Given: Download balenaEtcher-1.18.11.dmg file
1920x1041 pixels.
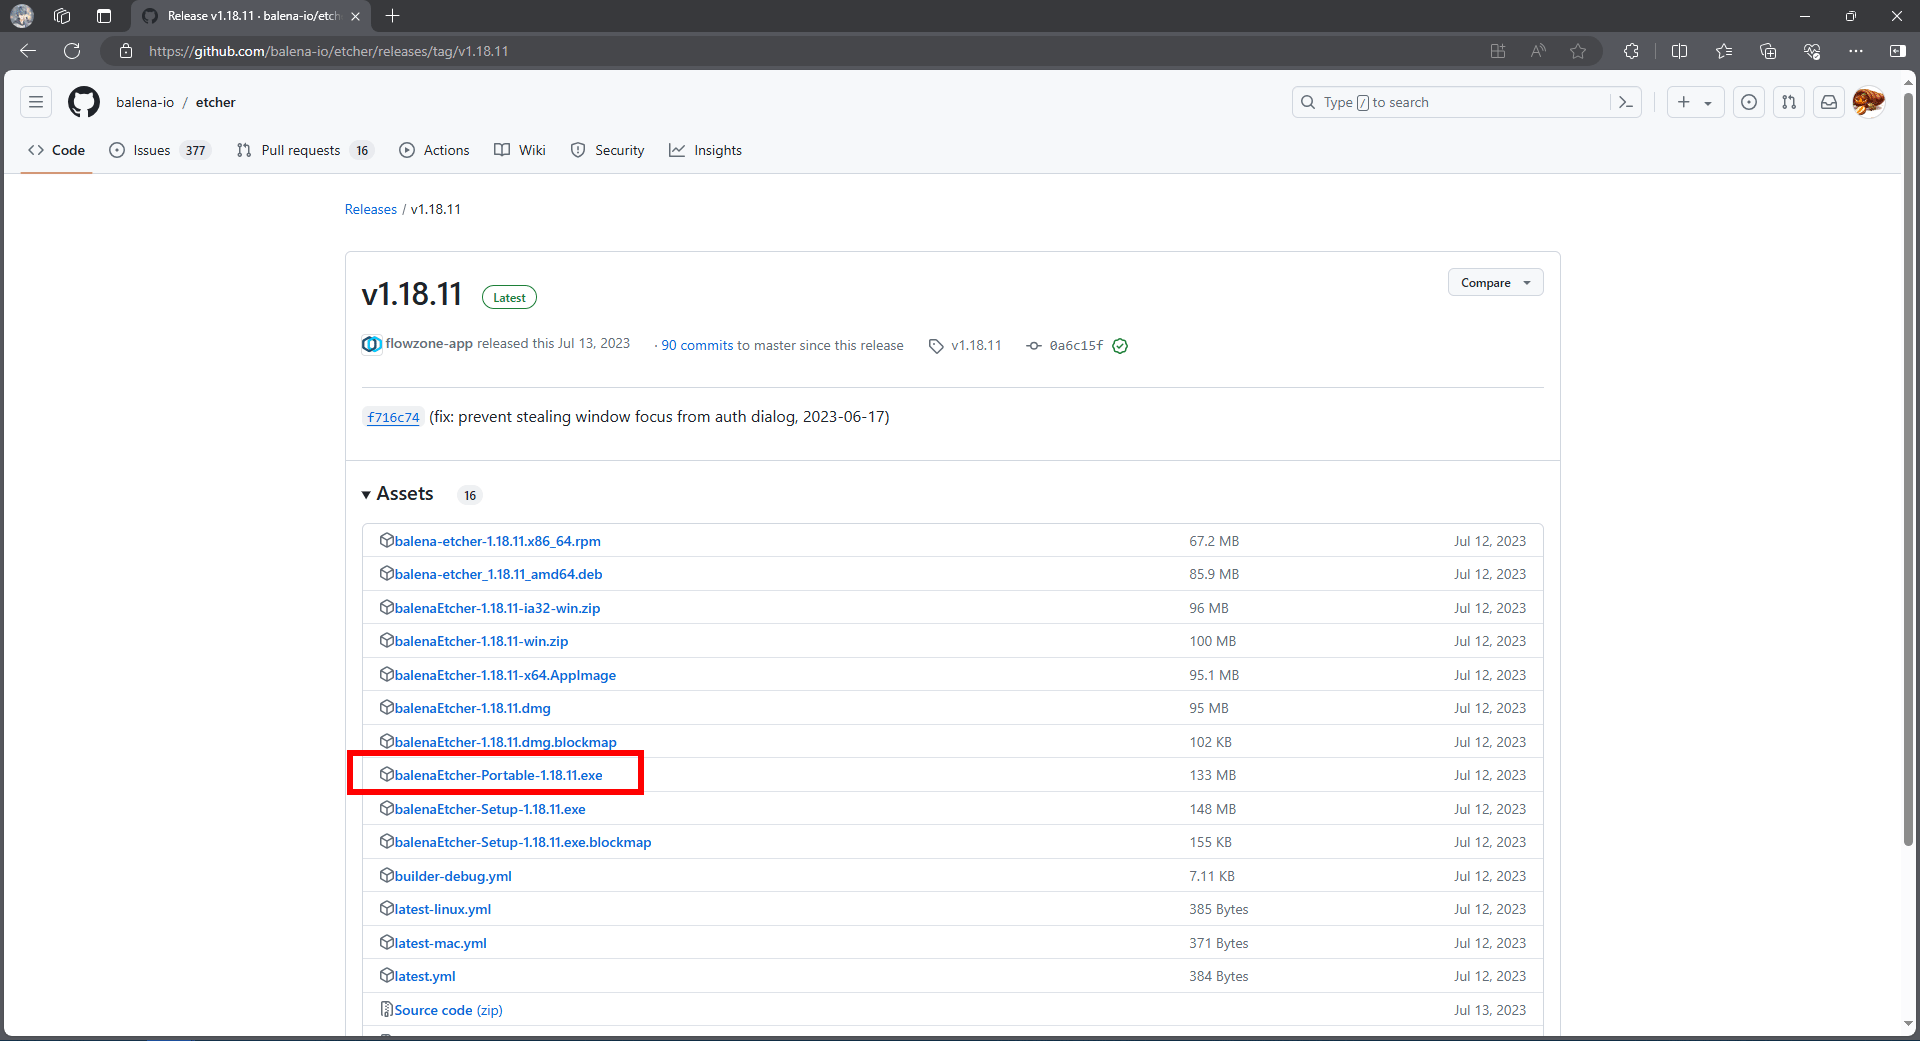Looking at the screenshot, I should click(x=472, y=708).
